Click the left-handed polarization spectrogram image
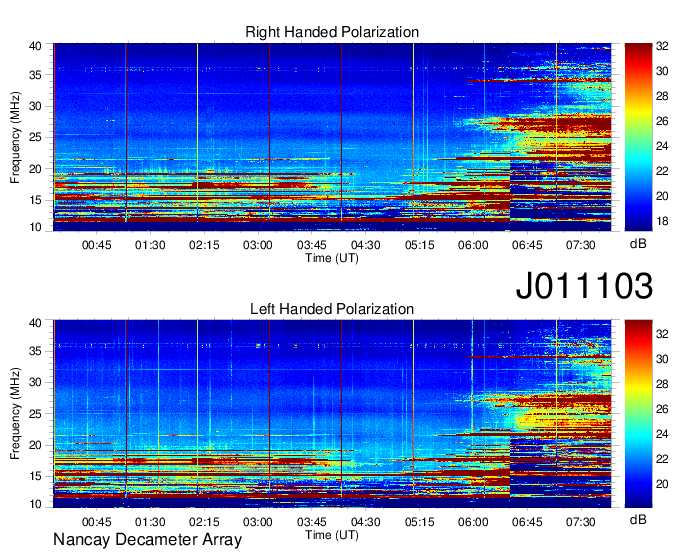 click(x=332, y=413)
